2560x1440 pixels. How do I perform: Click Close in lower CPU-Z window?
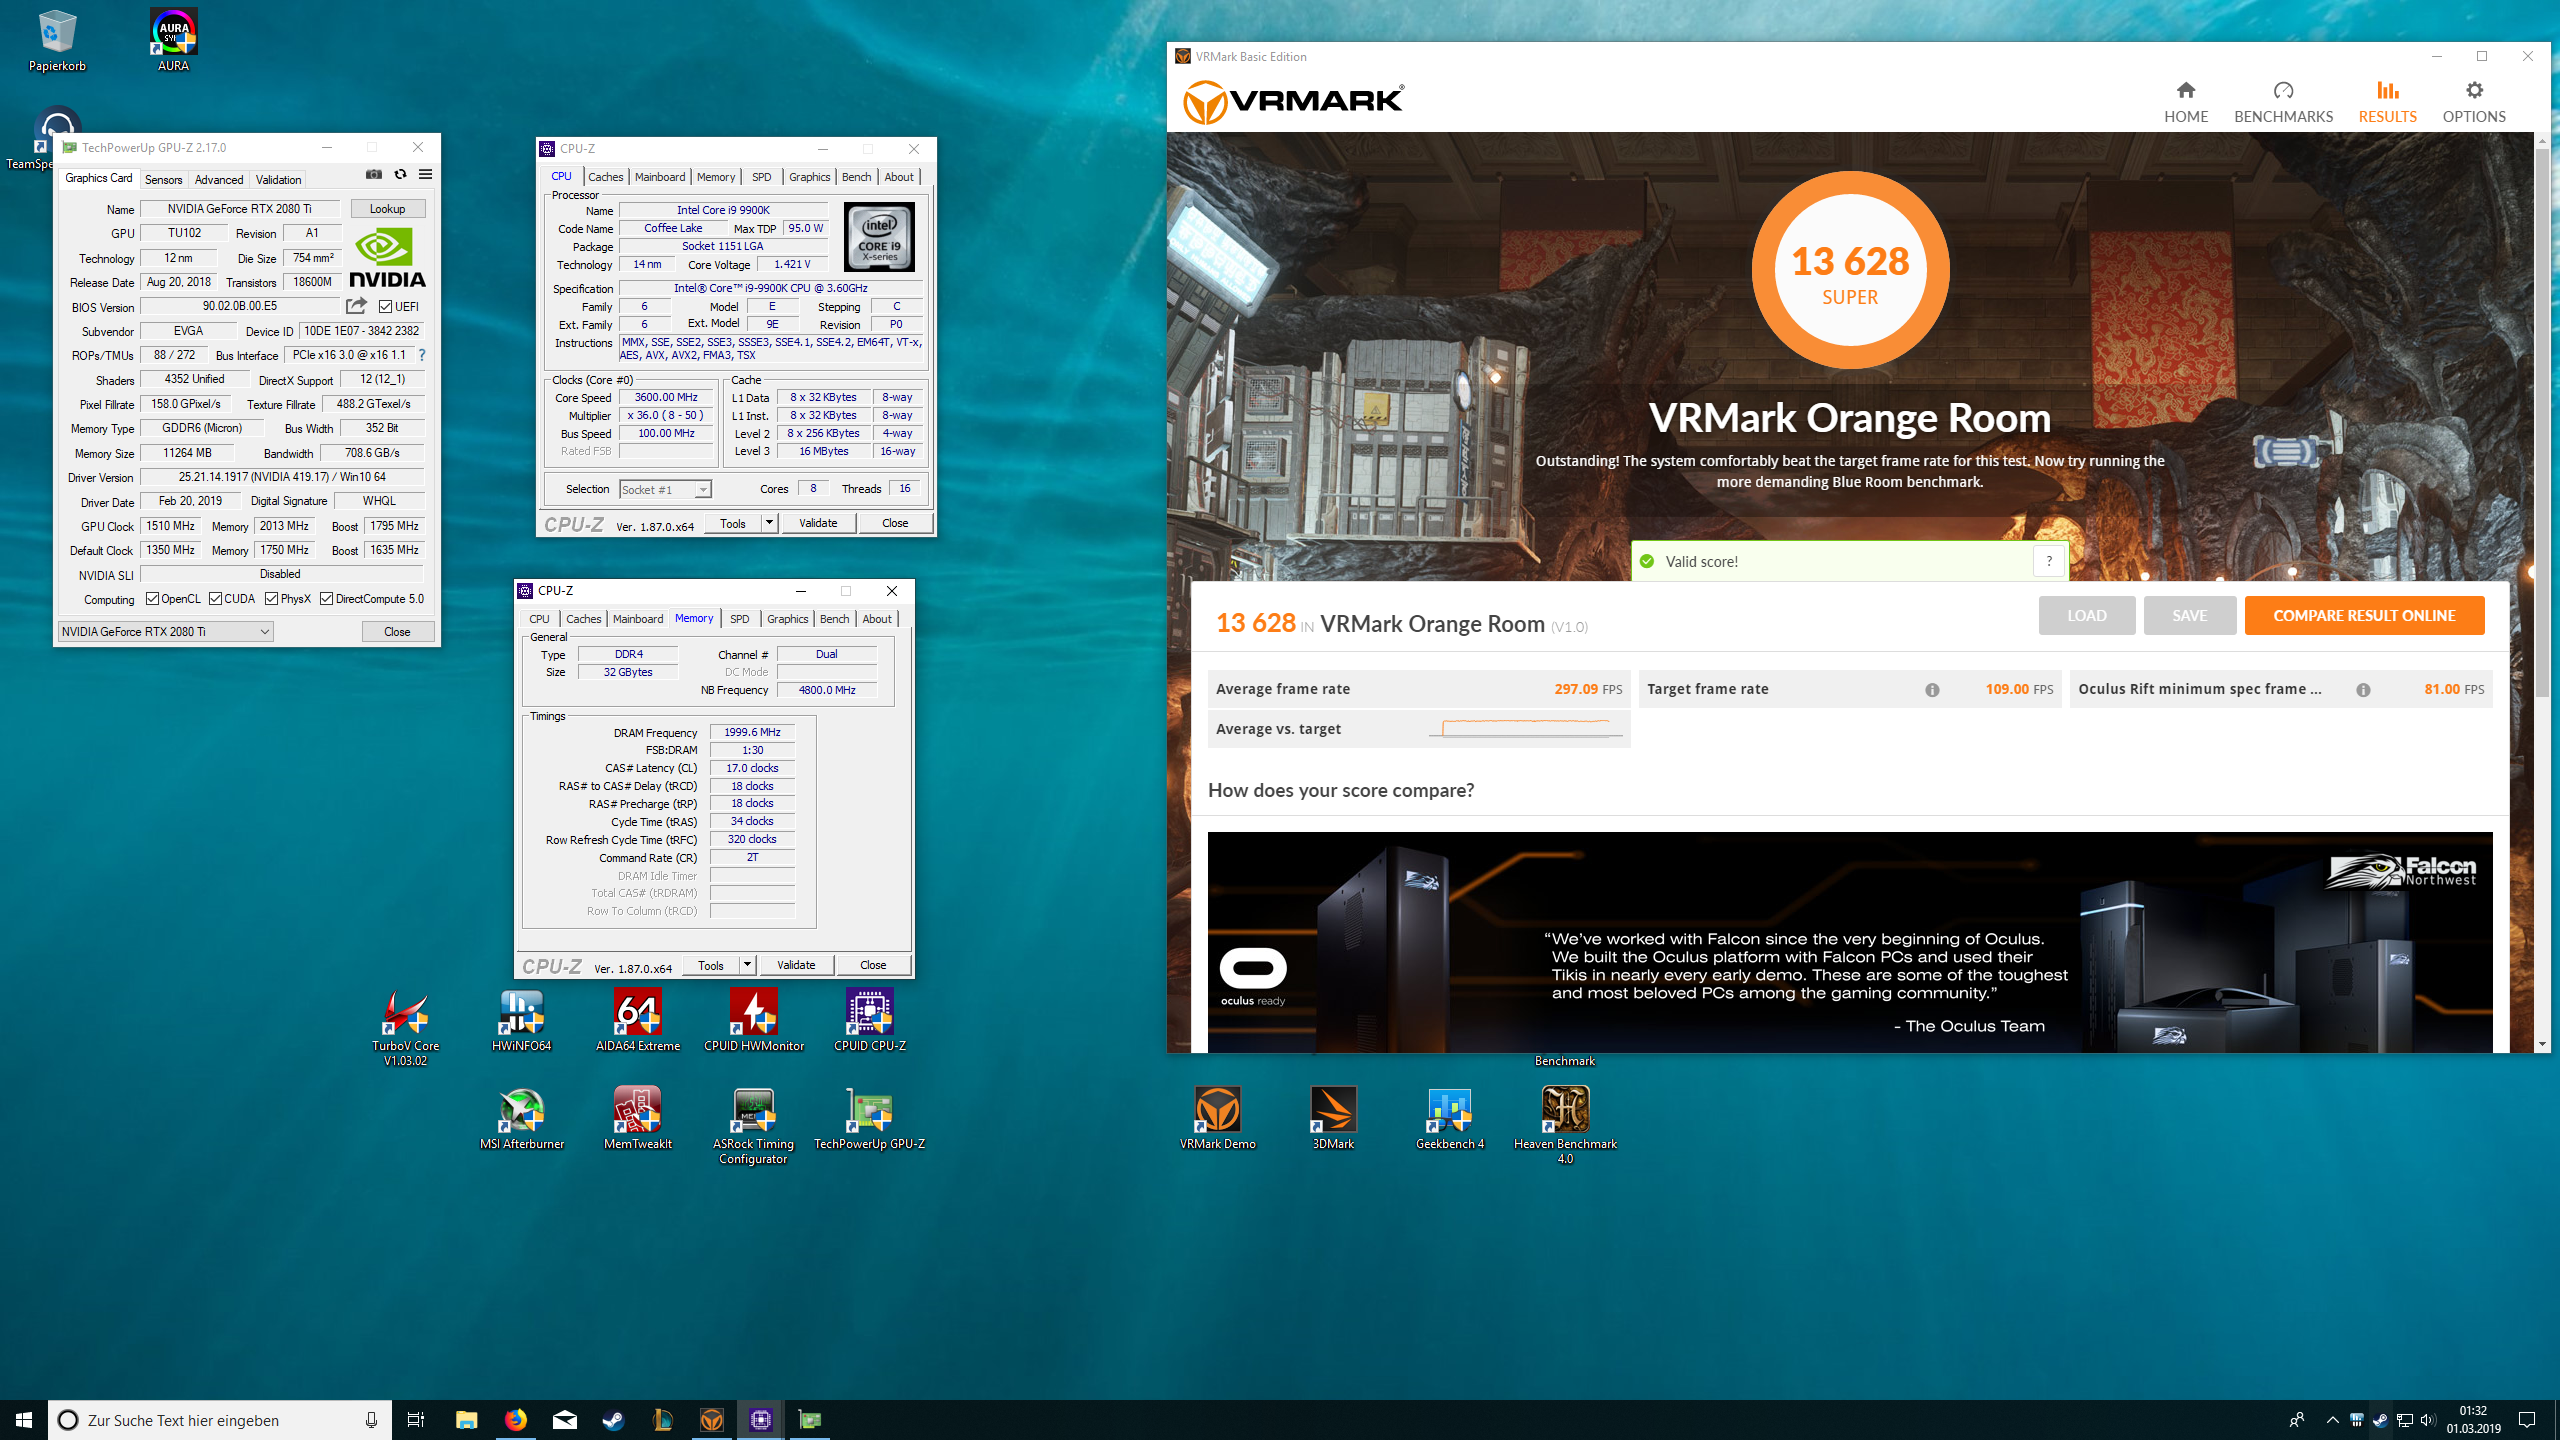(x=873, y=965)
